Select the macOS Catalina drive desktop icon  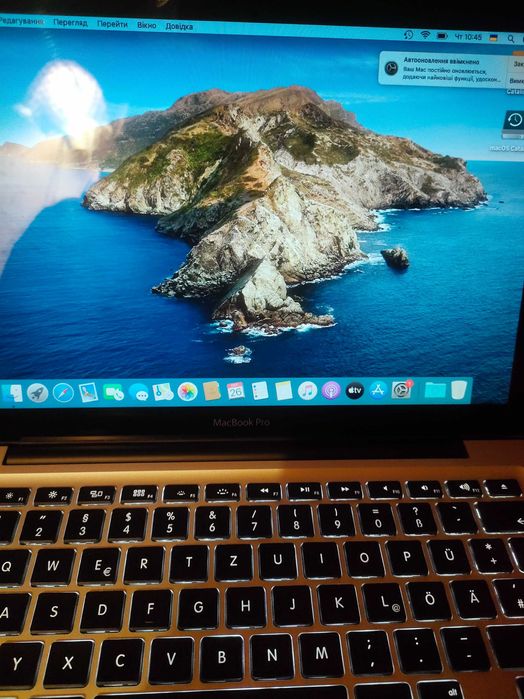point(512,125)
